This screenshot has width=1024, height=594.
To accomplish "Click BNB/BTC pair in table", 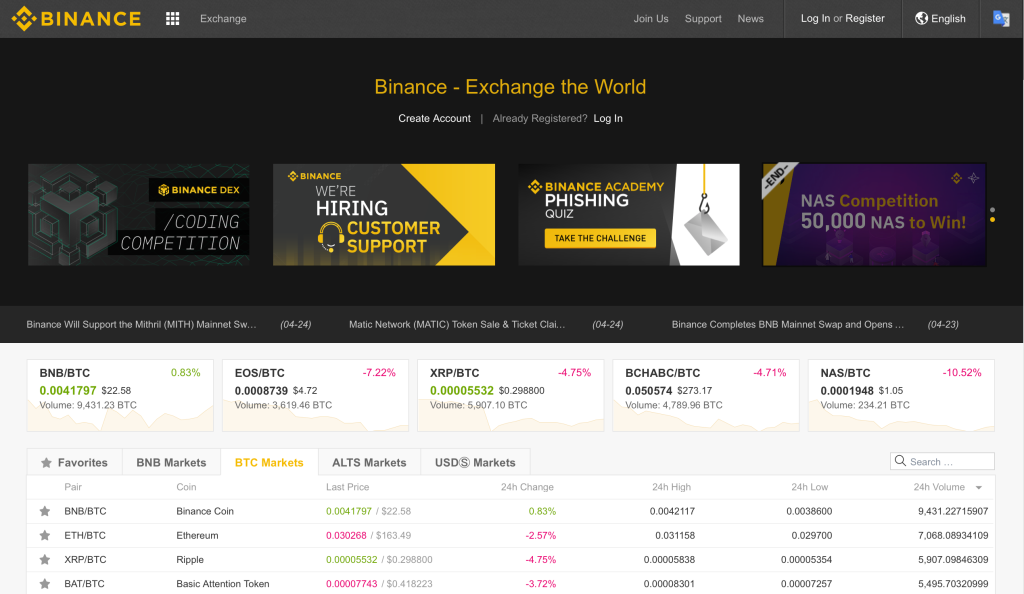I will pos(85,511).
